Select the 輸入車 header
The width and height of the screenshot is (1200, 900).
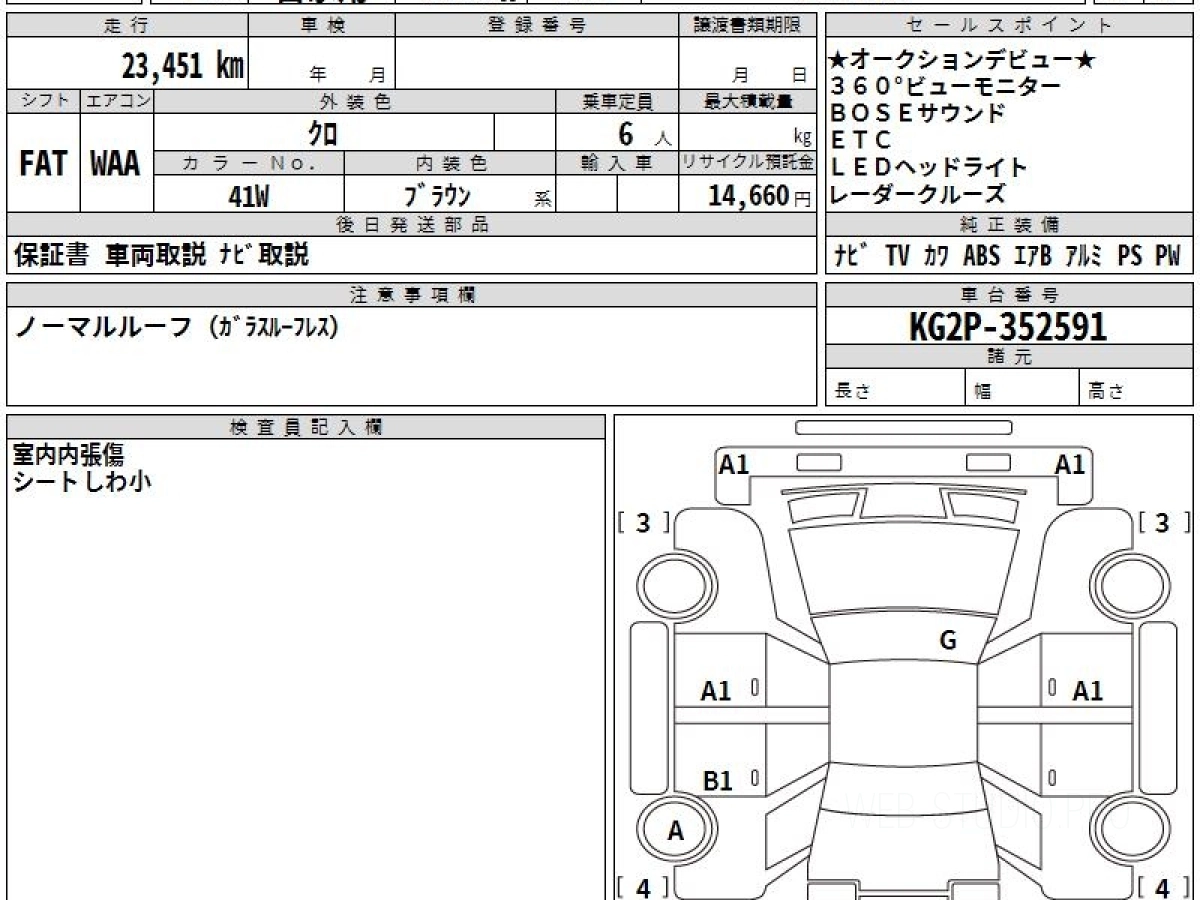point(617,163)
